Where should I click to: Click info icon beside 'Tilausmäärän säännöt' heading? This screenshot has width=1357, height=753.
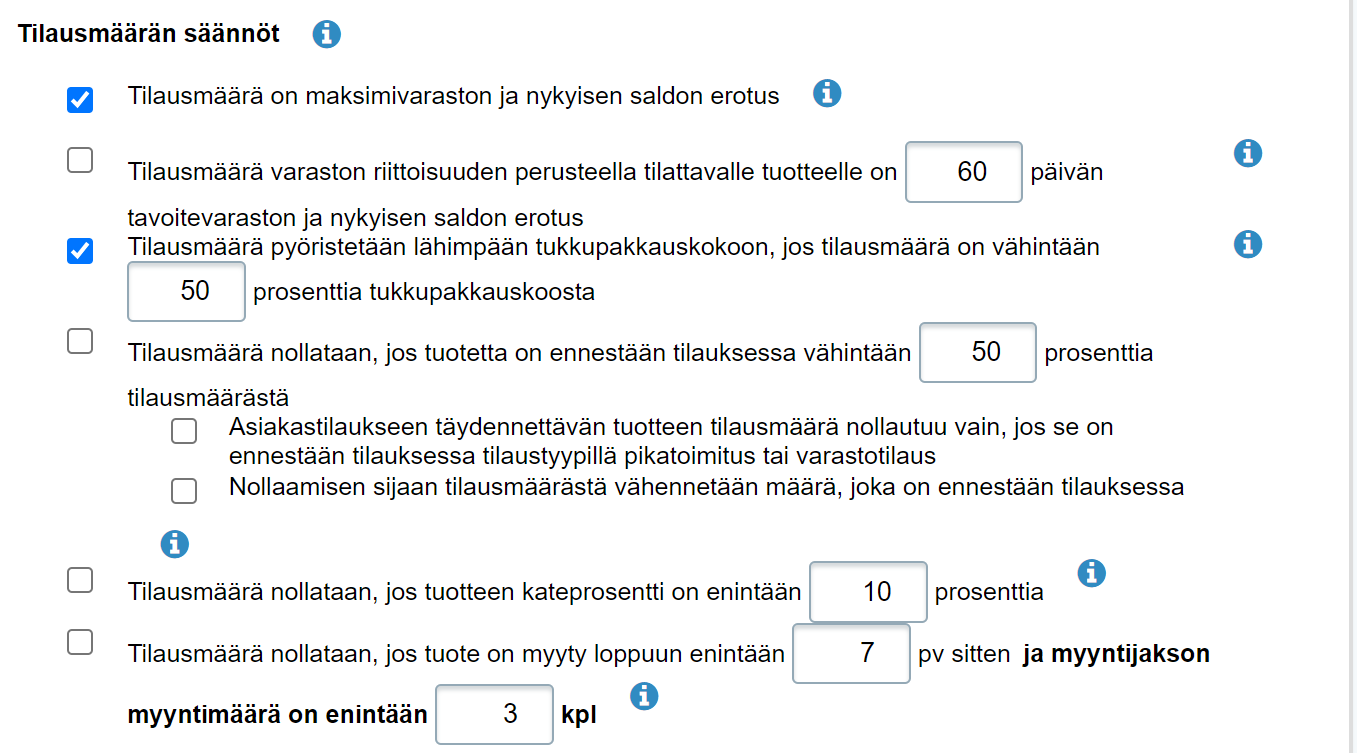click(326, 35)
